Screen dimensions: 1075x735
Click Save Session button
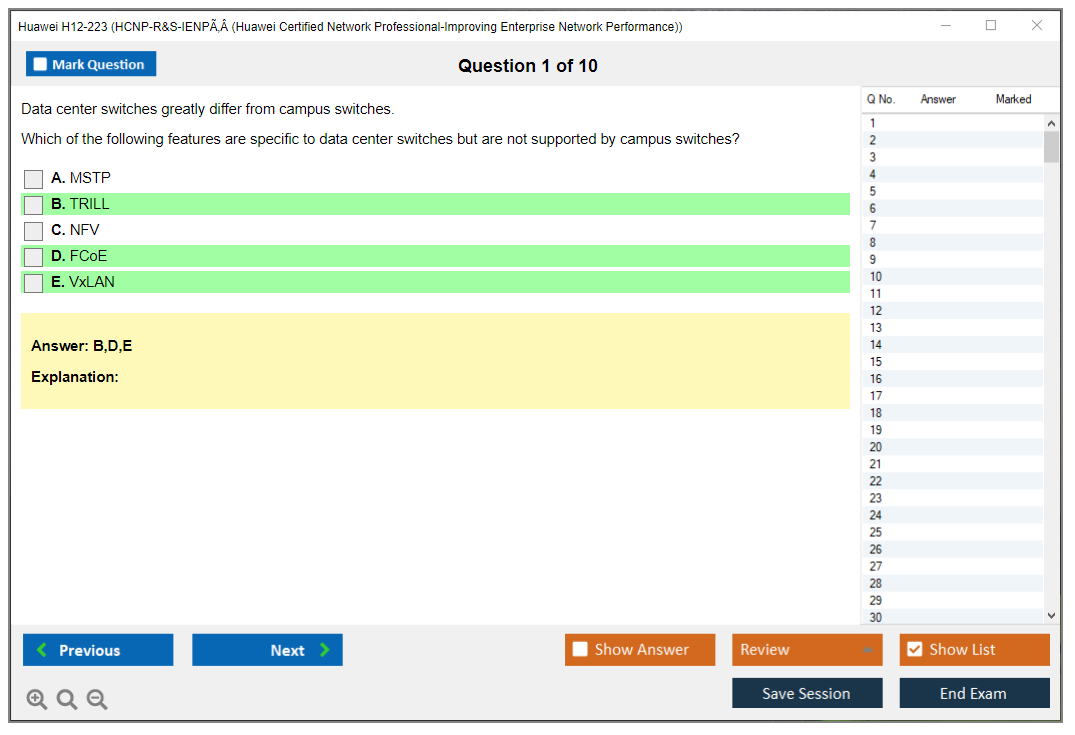point(806,694)
